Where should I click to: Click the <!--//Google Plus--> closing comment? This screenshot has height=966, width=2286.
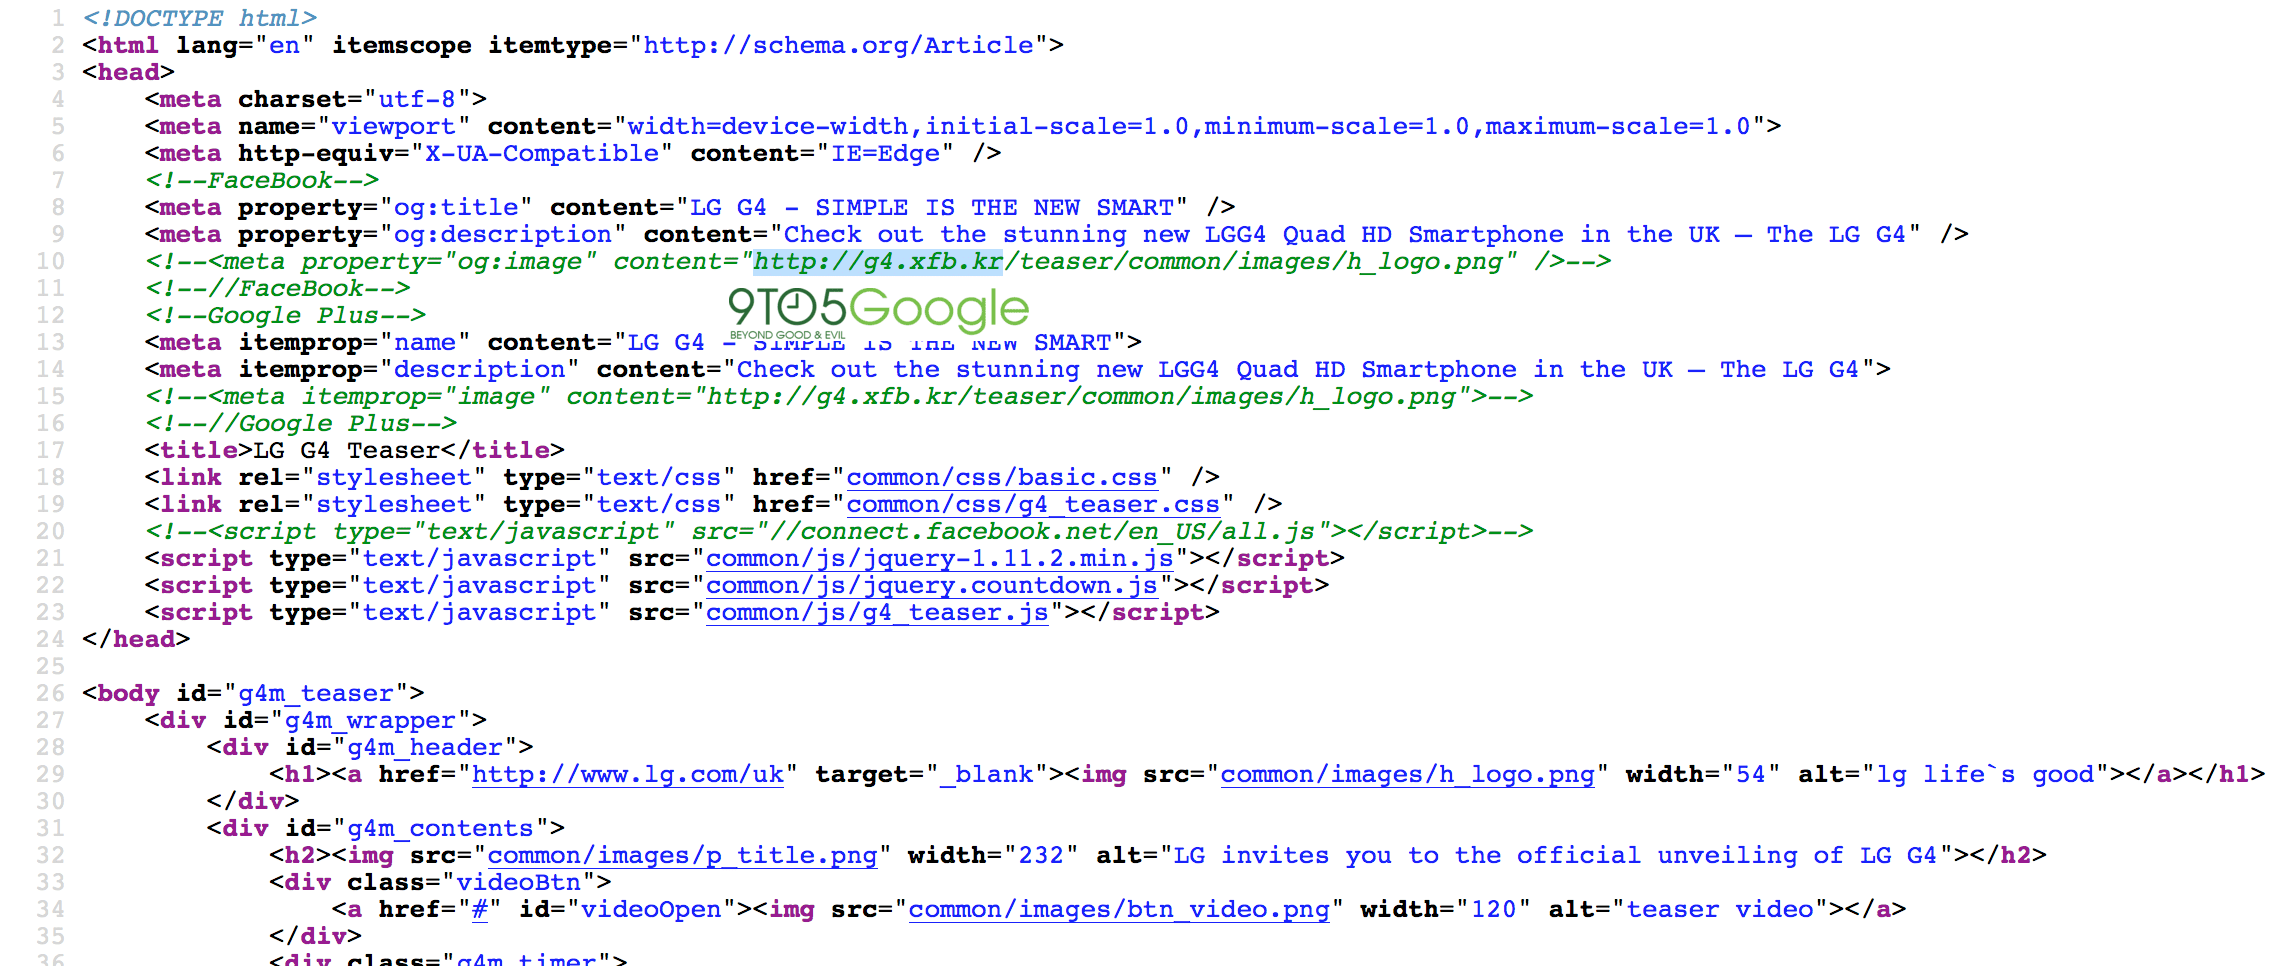[301, 424]
